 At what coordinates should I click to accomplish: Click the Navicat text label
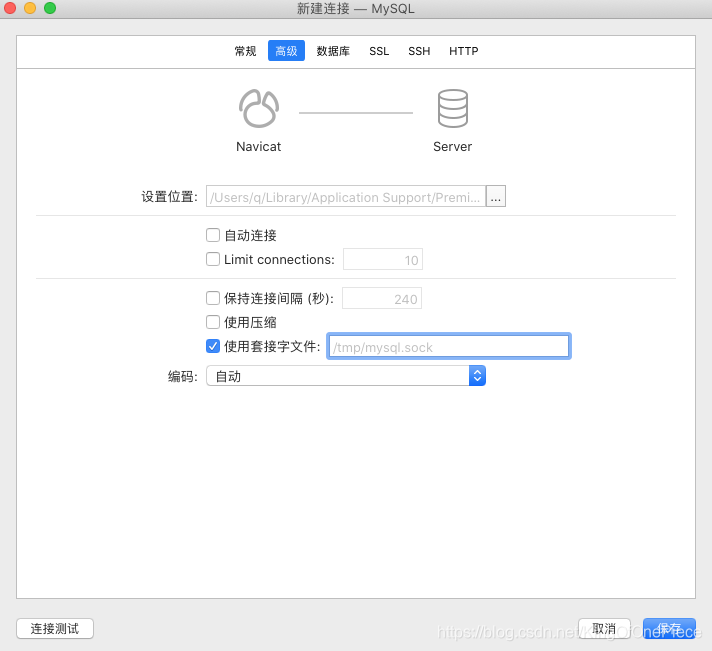tap(258, 147)
